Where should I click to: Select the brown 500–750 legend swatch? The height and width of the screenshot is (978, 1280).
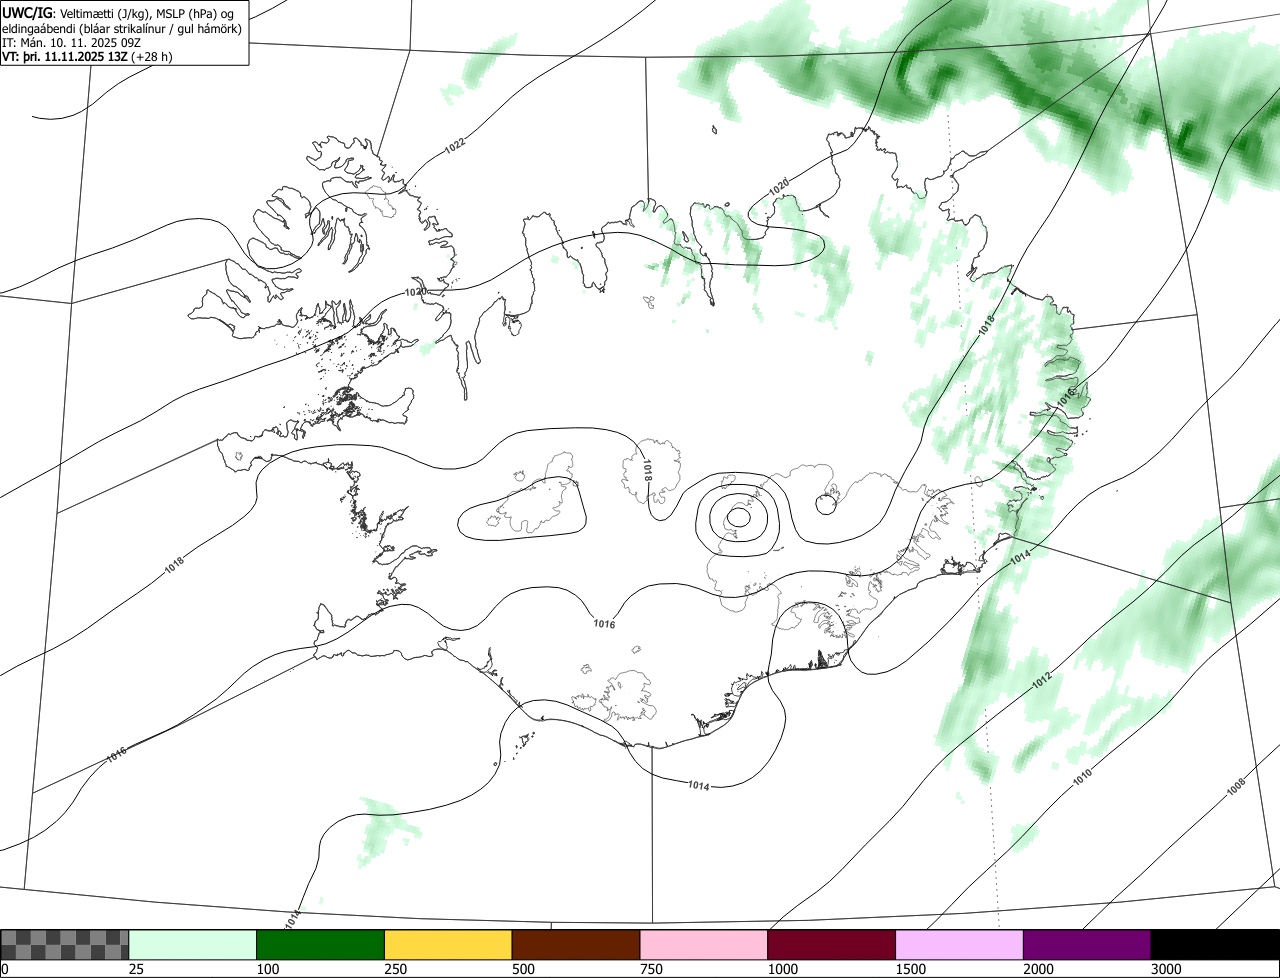pos(576,945)
